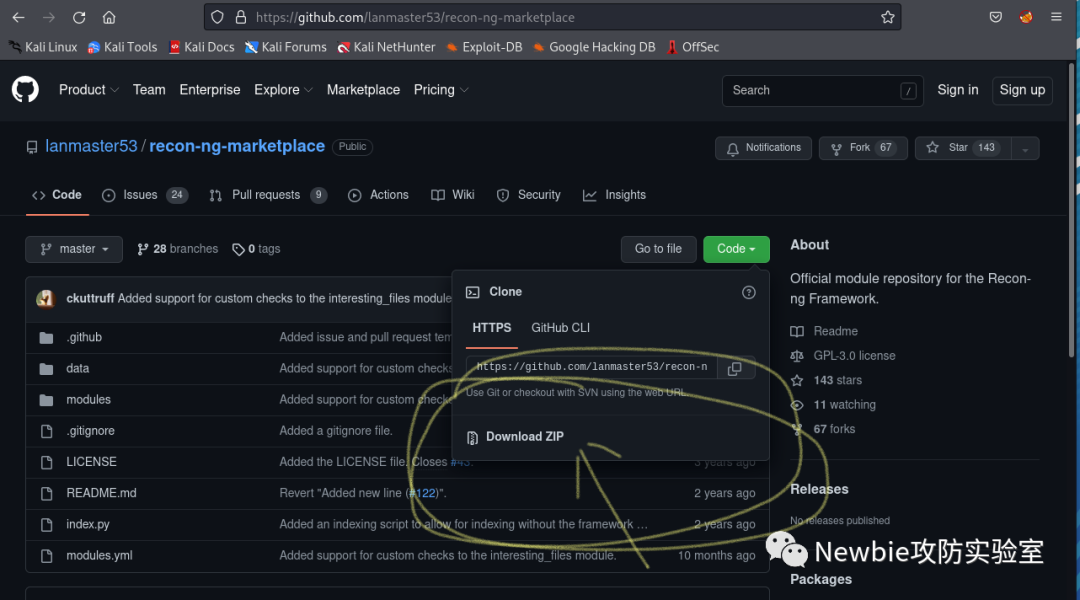Open the Readme link in About

coord(824,331)
